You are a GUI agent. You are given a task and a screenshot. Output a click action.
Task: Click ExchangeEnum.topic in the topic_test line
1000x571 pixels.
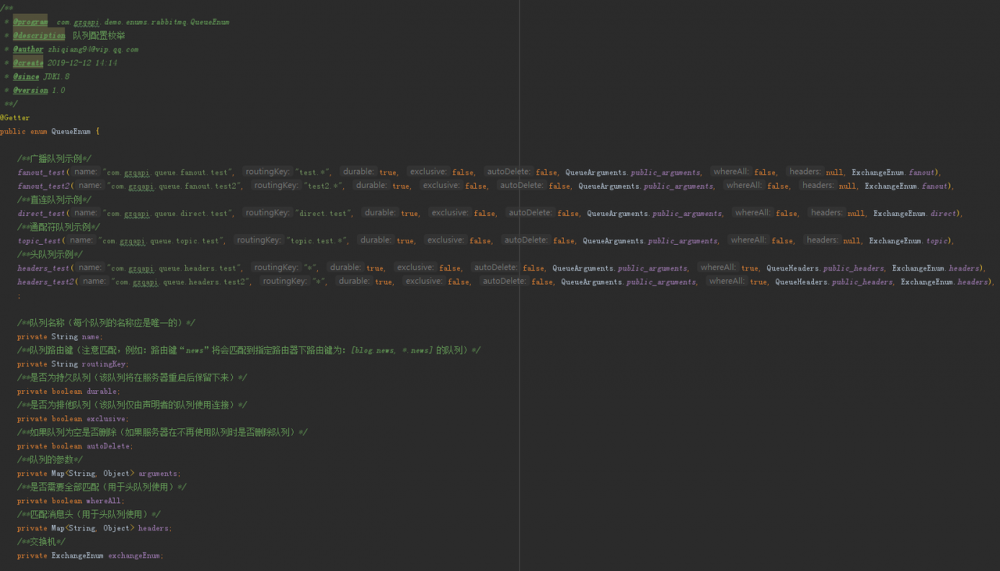(909, 241)
